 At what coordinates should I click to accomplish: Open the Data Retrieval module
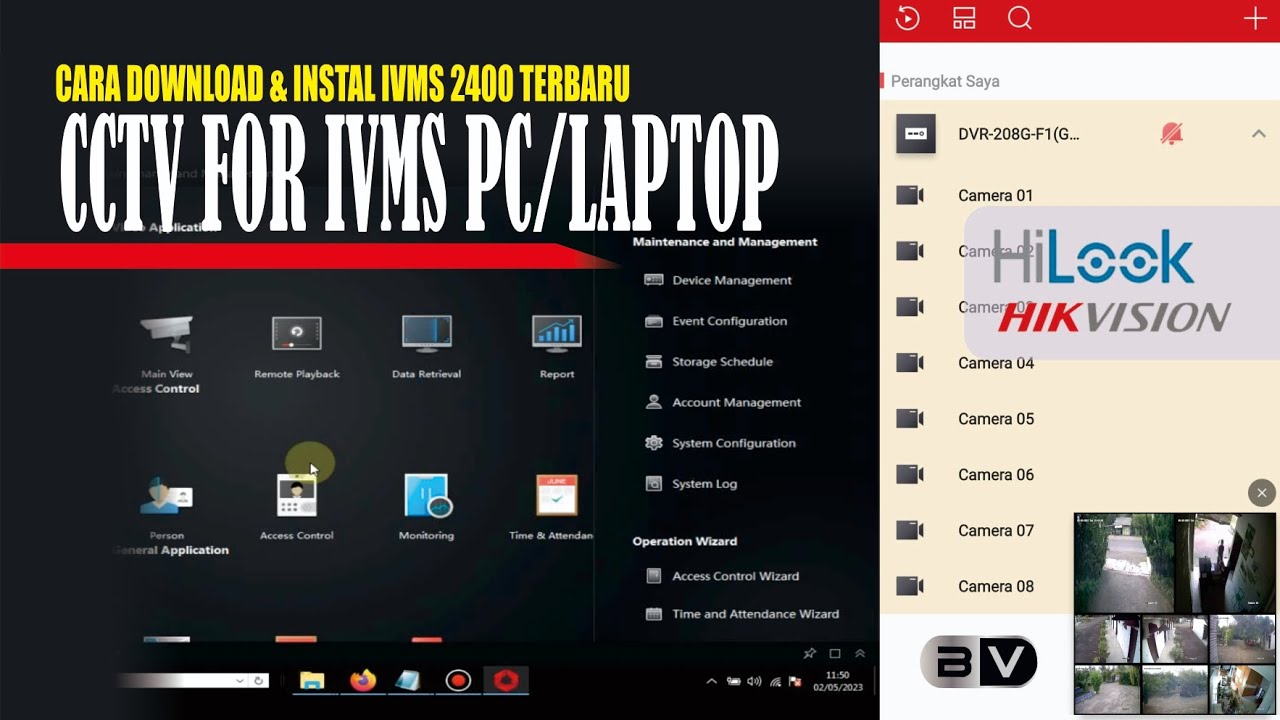click(x=427, y=334)
